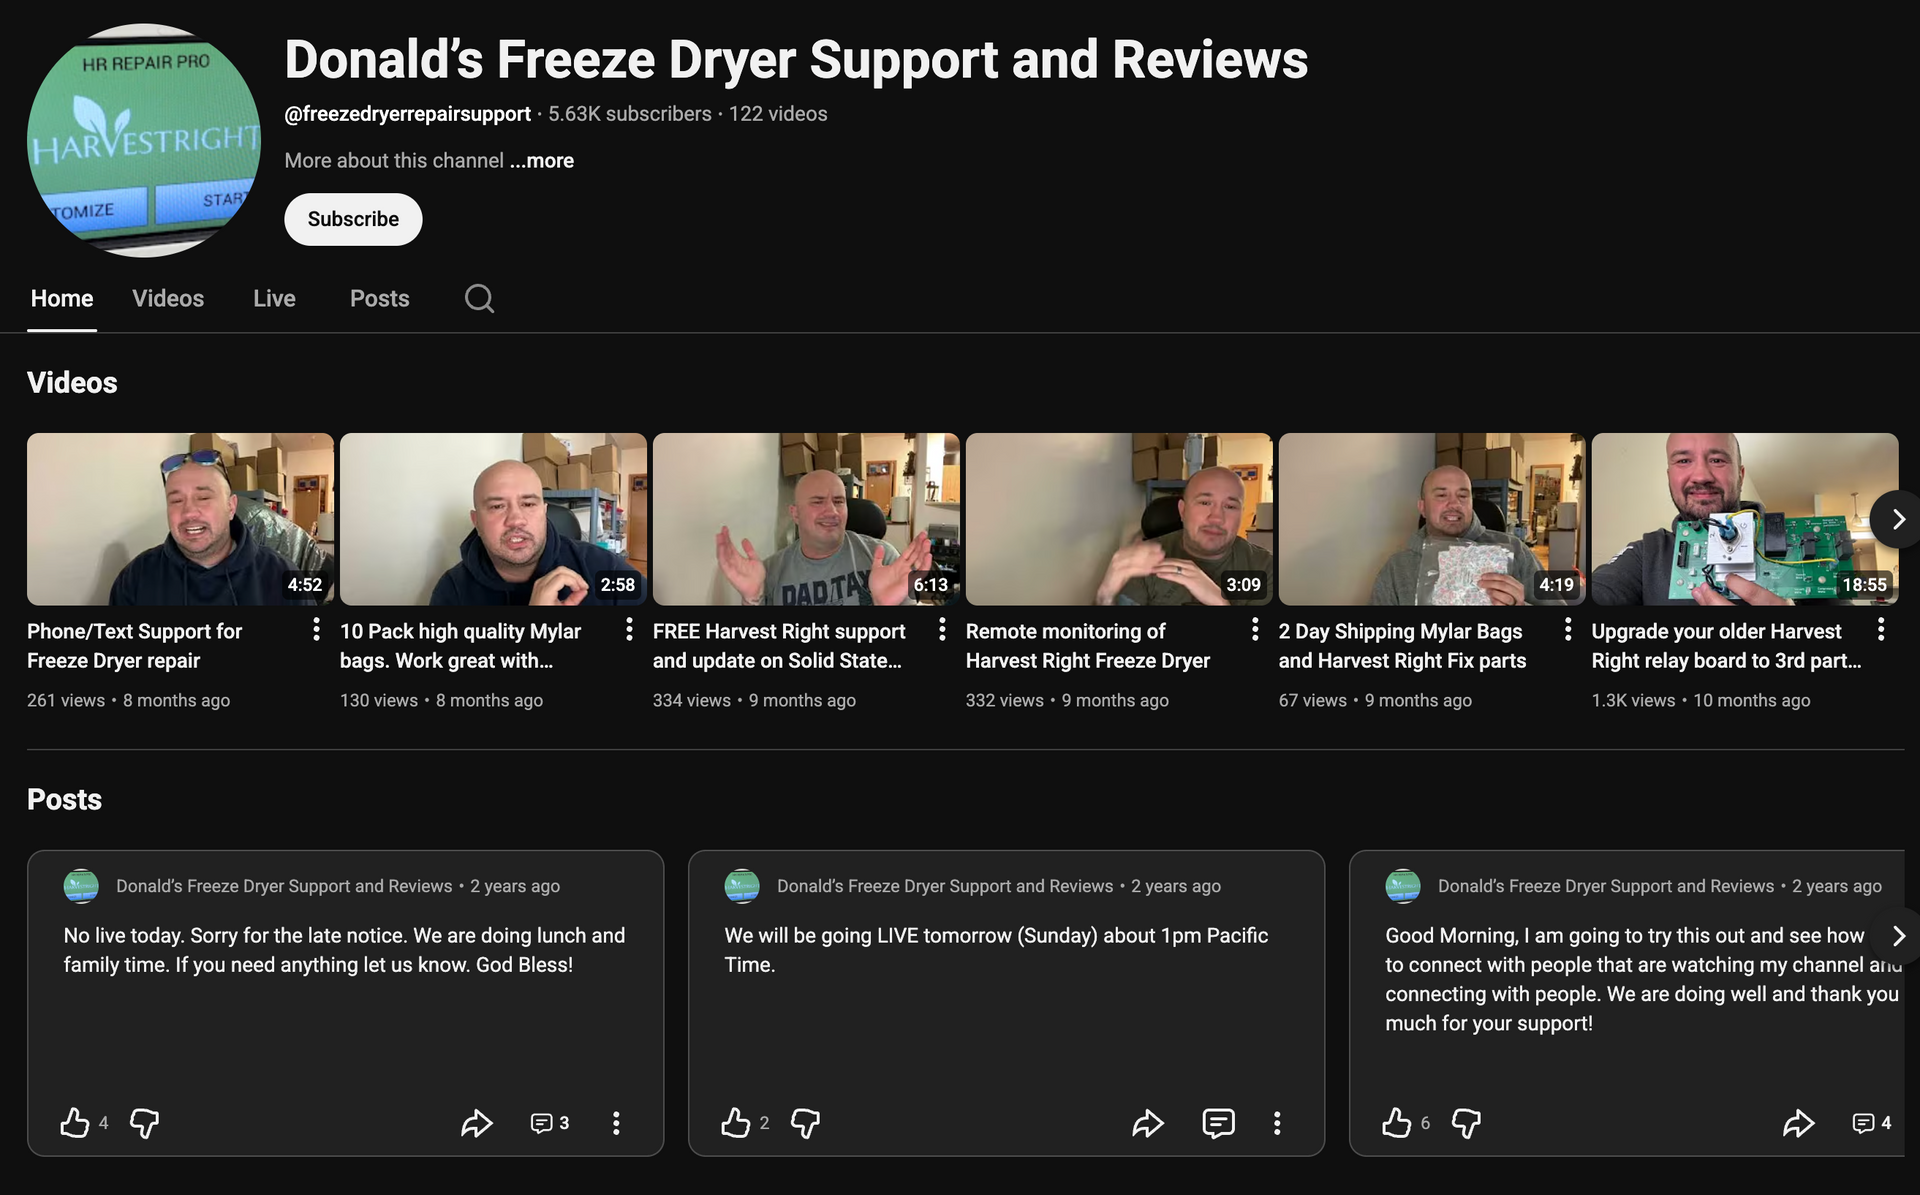Open comments on 'No live today' post
1920x1195 pixels.
pyautogui.click(x=542, y=1123)
